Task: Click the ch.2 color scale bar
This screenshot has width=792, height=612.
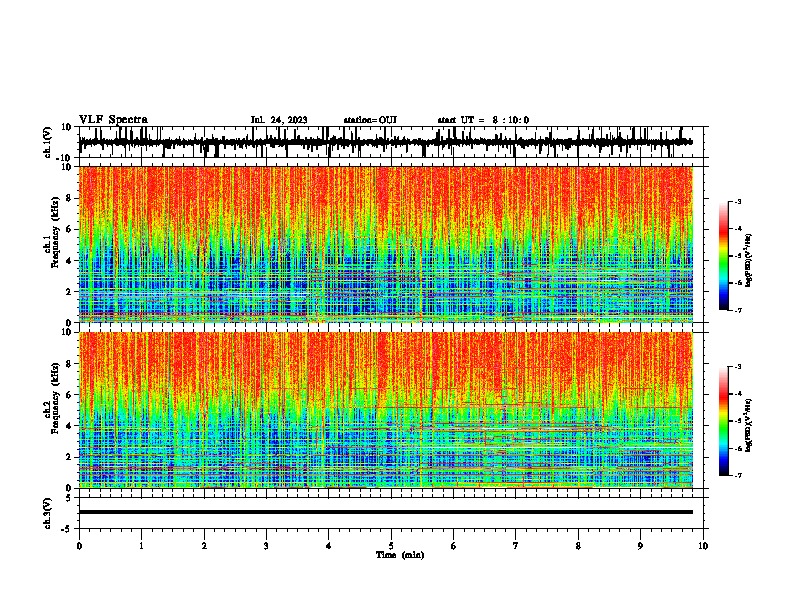Action: point(723,421)
